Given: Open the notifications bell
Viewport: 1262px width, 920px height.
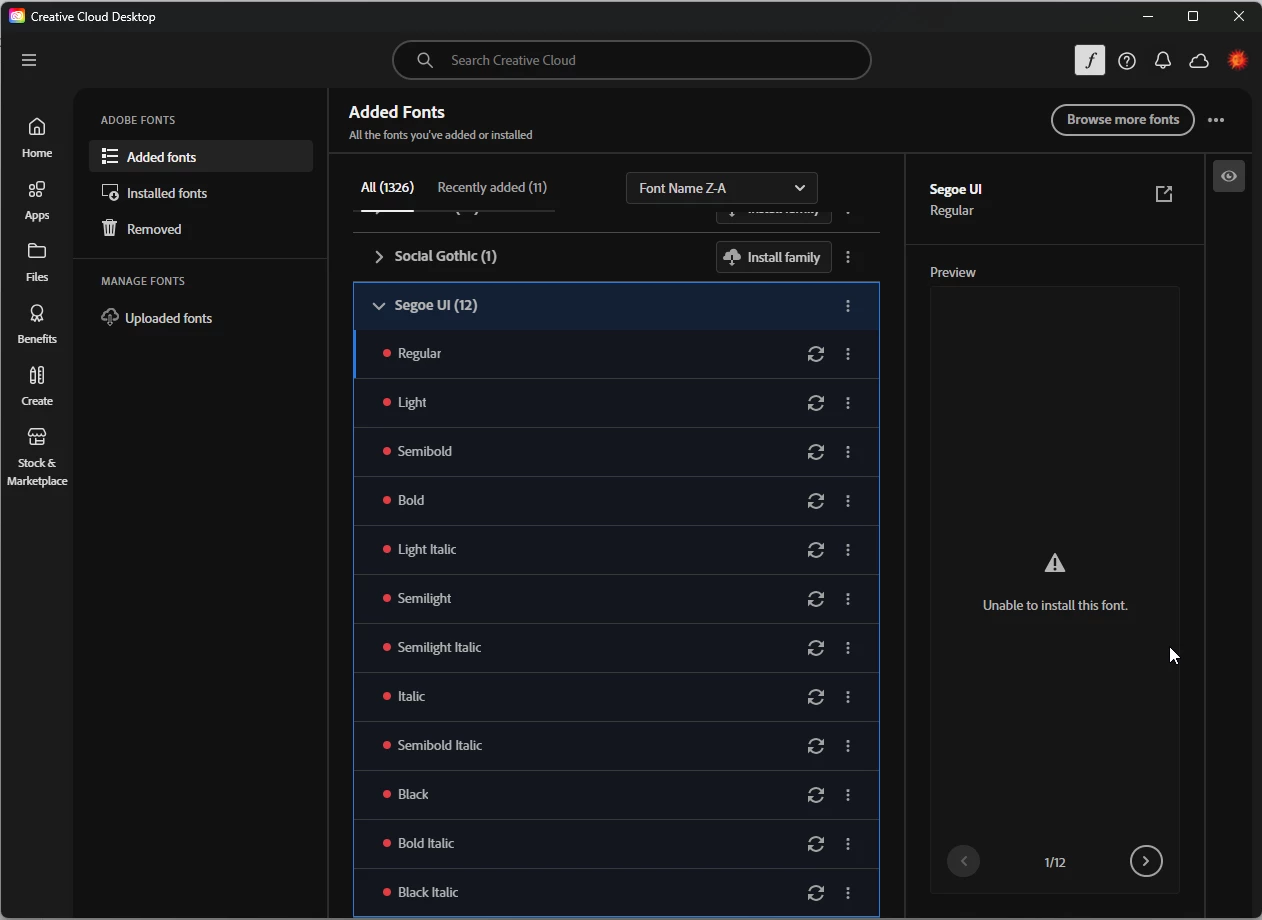Looking at the screenshot, I should point(1163,61).
